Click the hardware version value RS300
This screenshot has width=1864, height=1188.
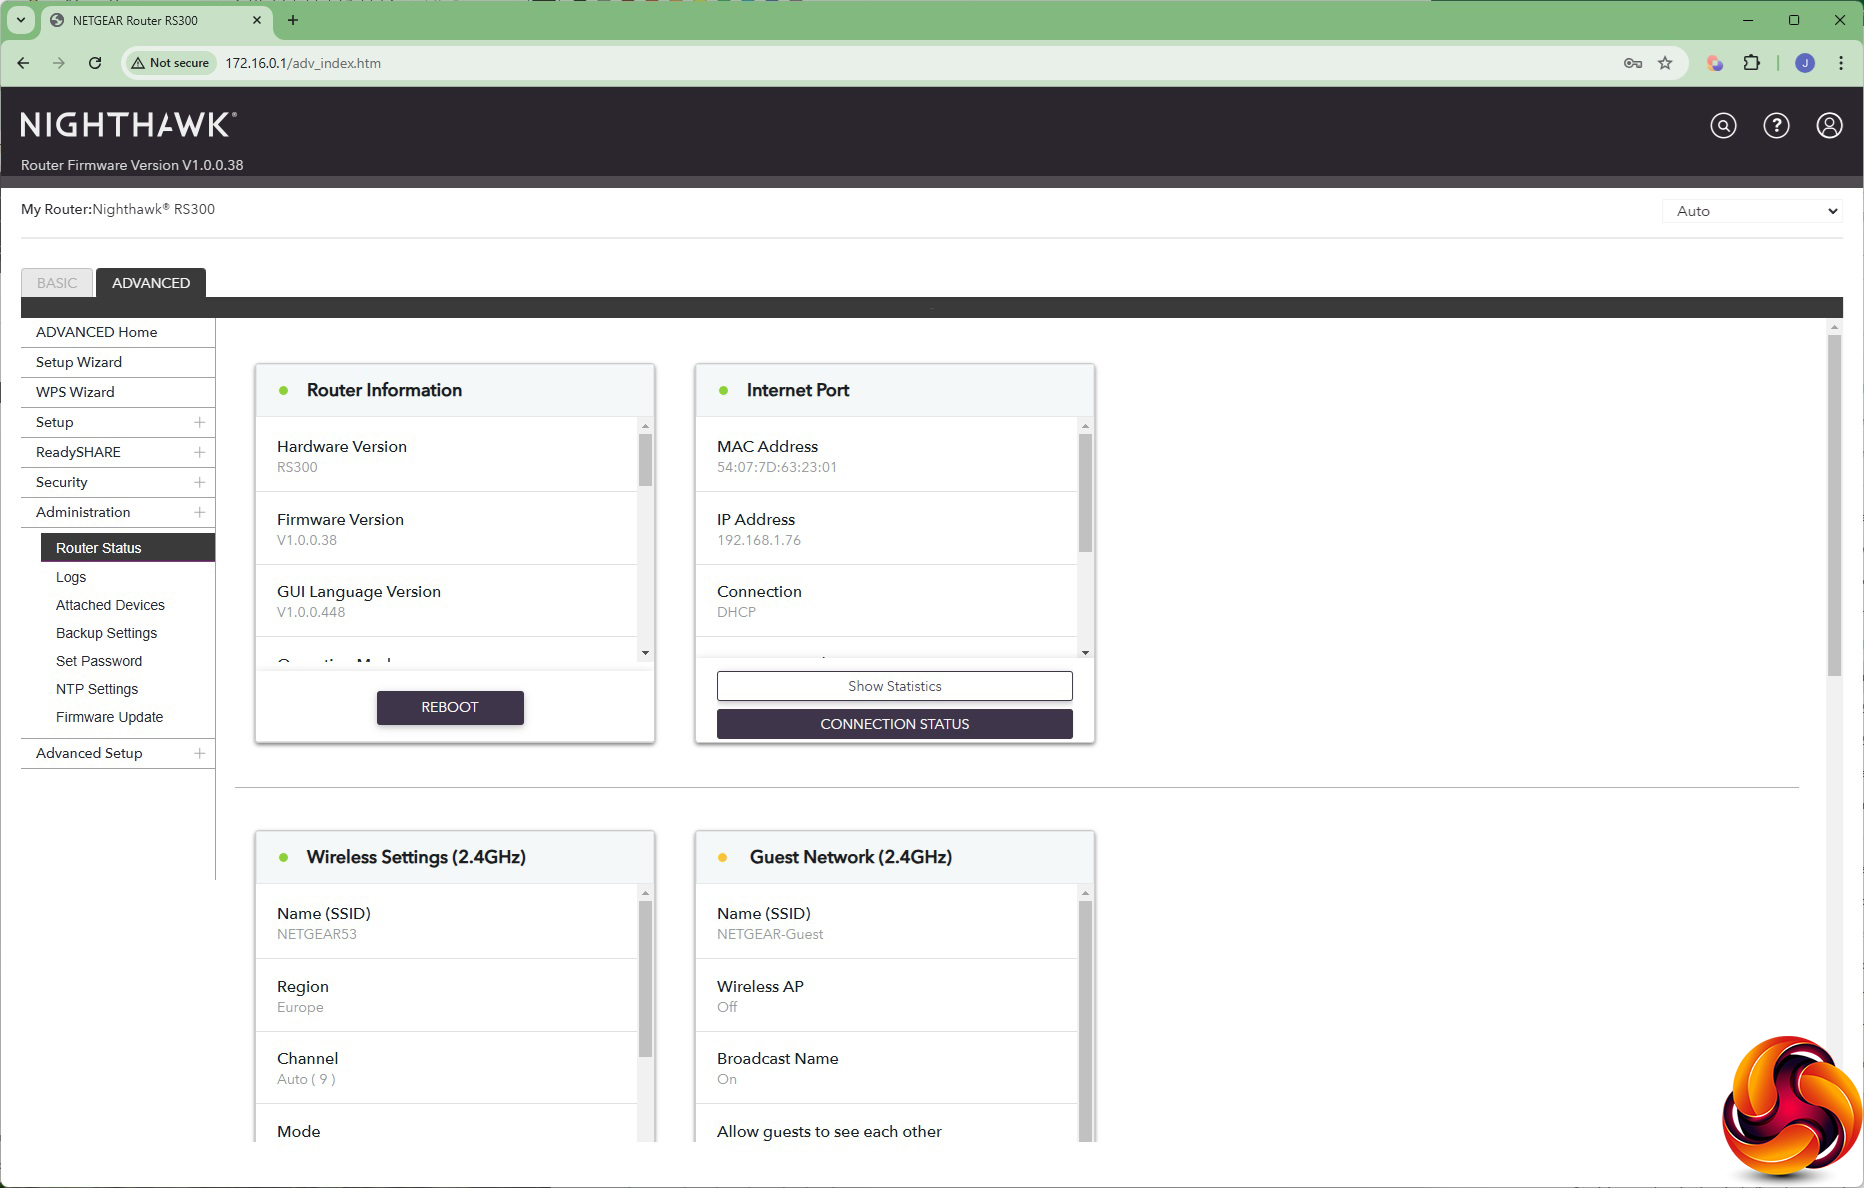[x=297, y=467]
